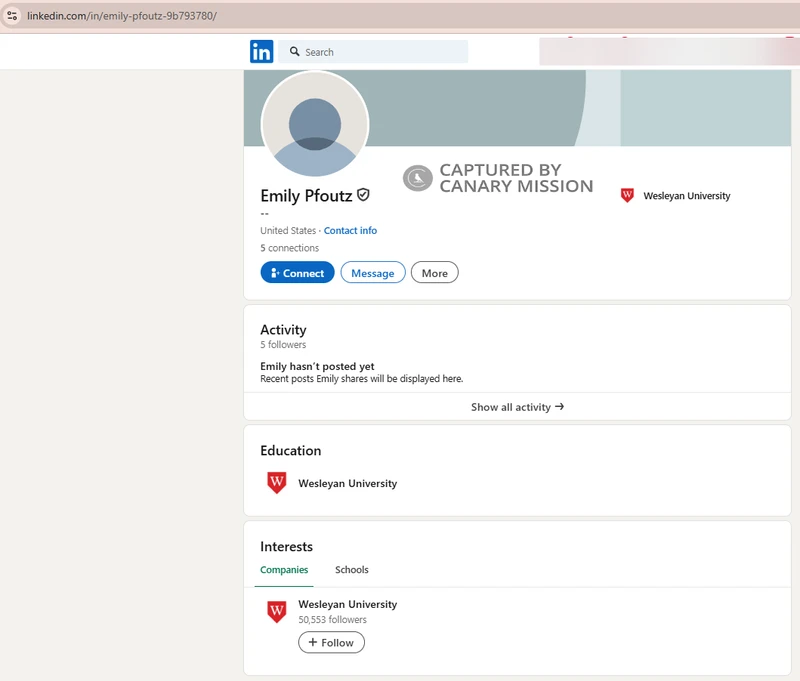Open Wesleyan University entry under Education
Viewport: 800px width, 681px height.
coord(347,483)
